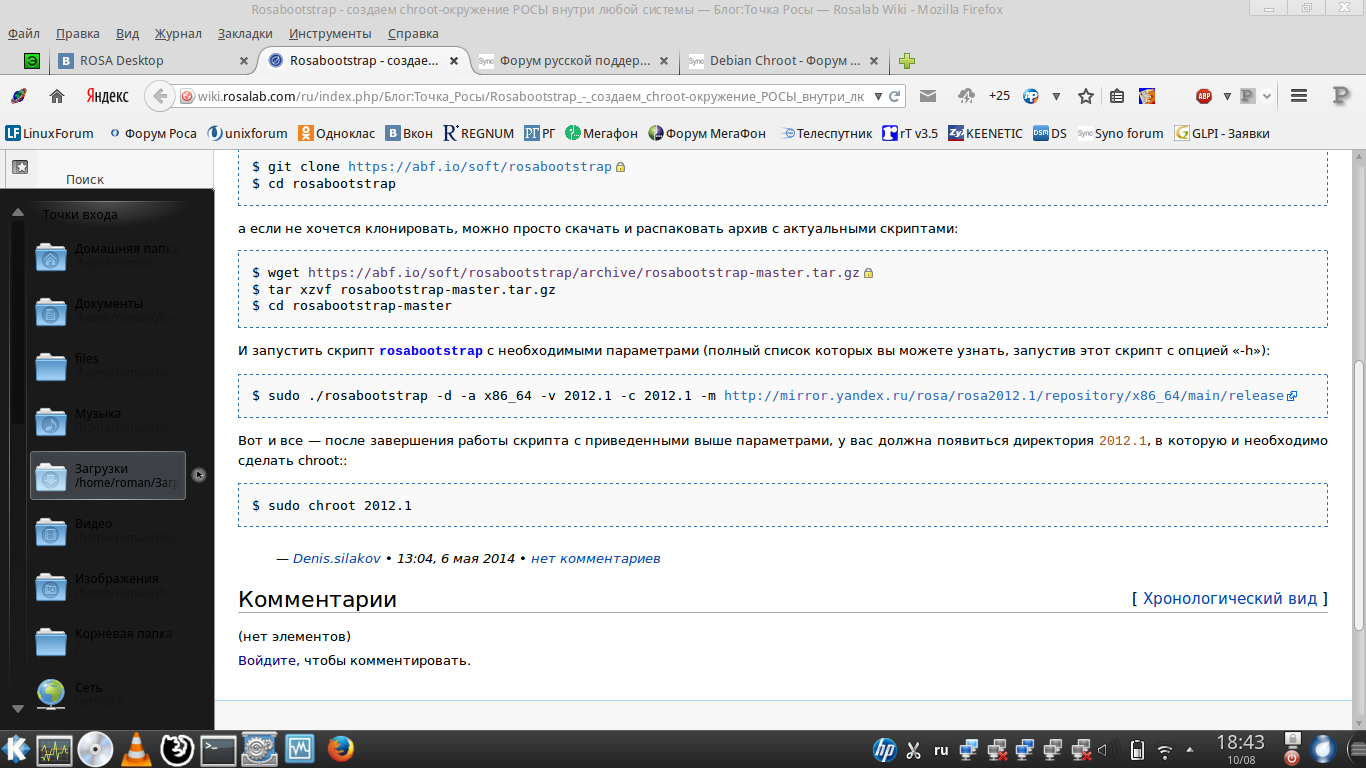Viewport: 1366px width, 768px height.
Task: Launch VLC media player from taskbar
Action: point(136,748)
